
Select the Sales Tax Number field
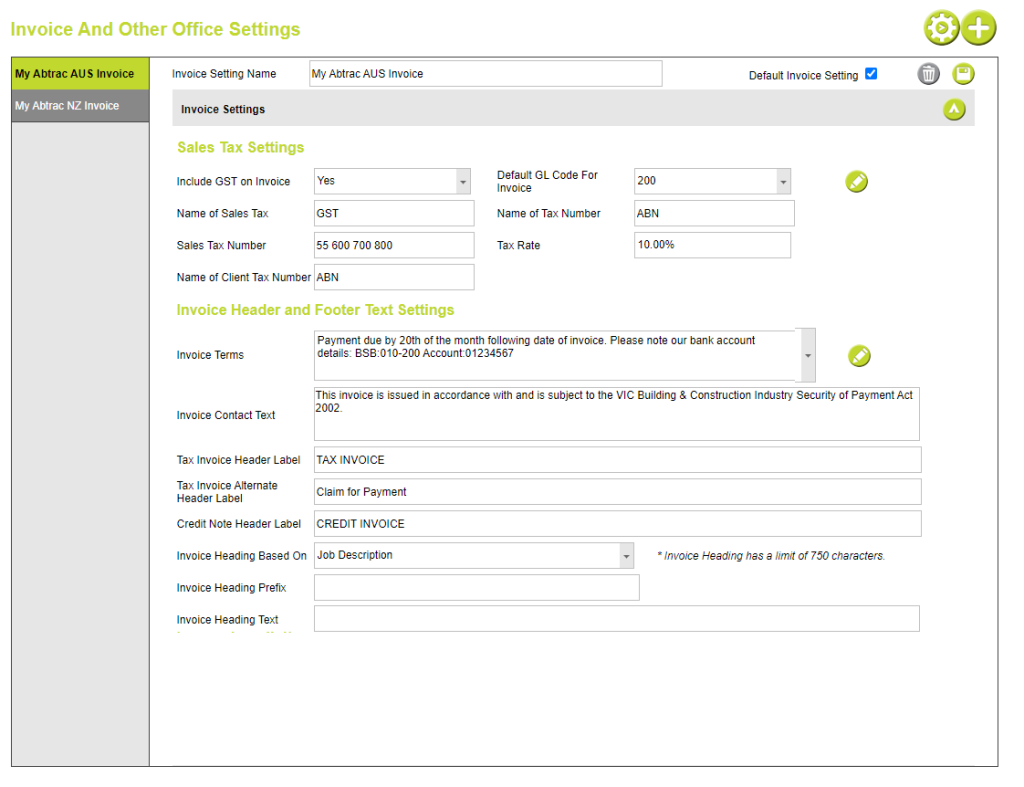click(x=393, y=245)
